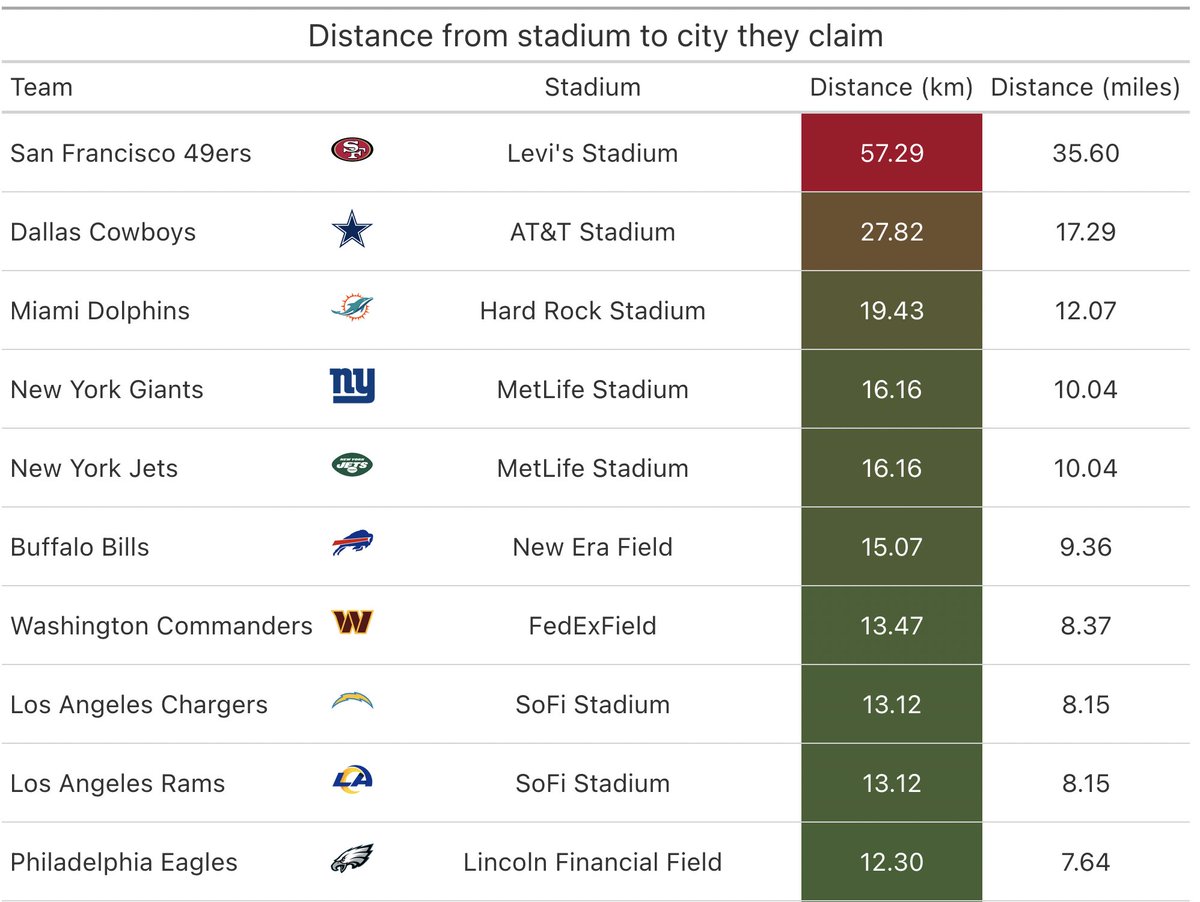Screen dimensions: 1200x902
Task: Click the 8.15 miles value in Chargers row
Action: (x=1085, y=704)
